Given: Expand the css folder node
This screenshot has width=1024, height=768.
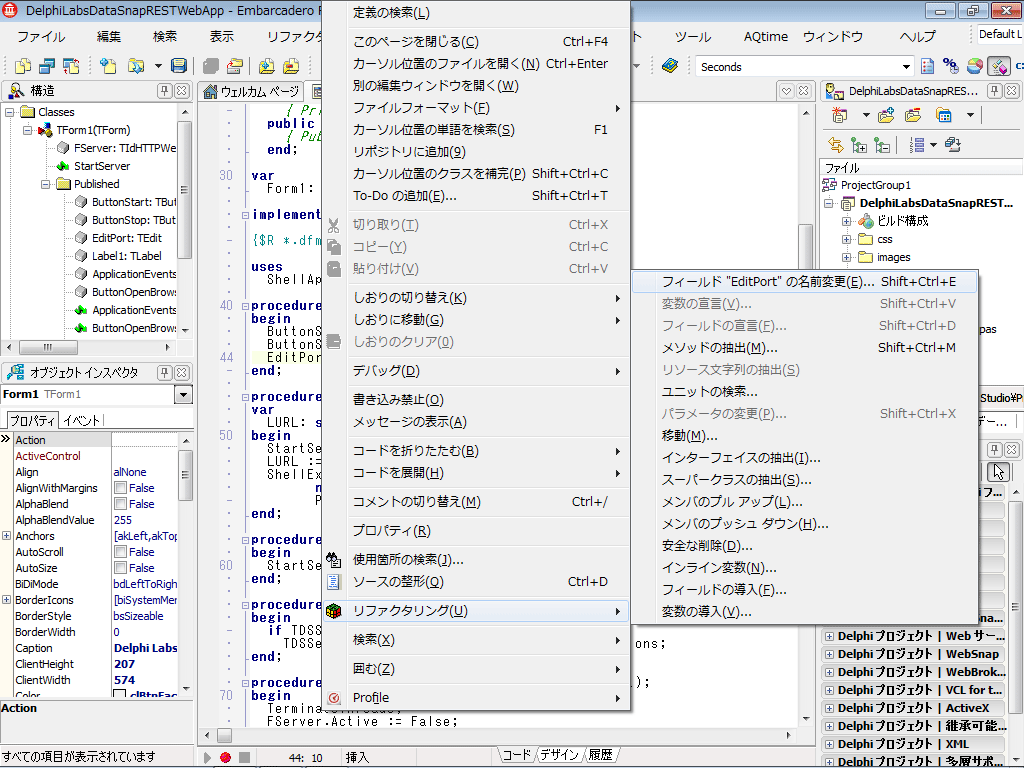Looking at the screenshot, I should pyautogui.click(x=846, y=239).
